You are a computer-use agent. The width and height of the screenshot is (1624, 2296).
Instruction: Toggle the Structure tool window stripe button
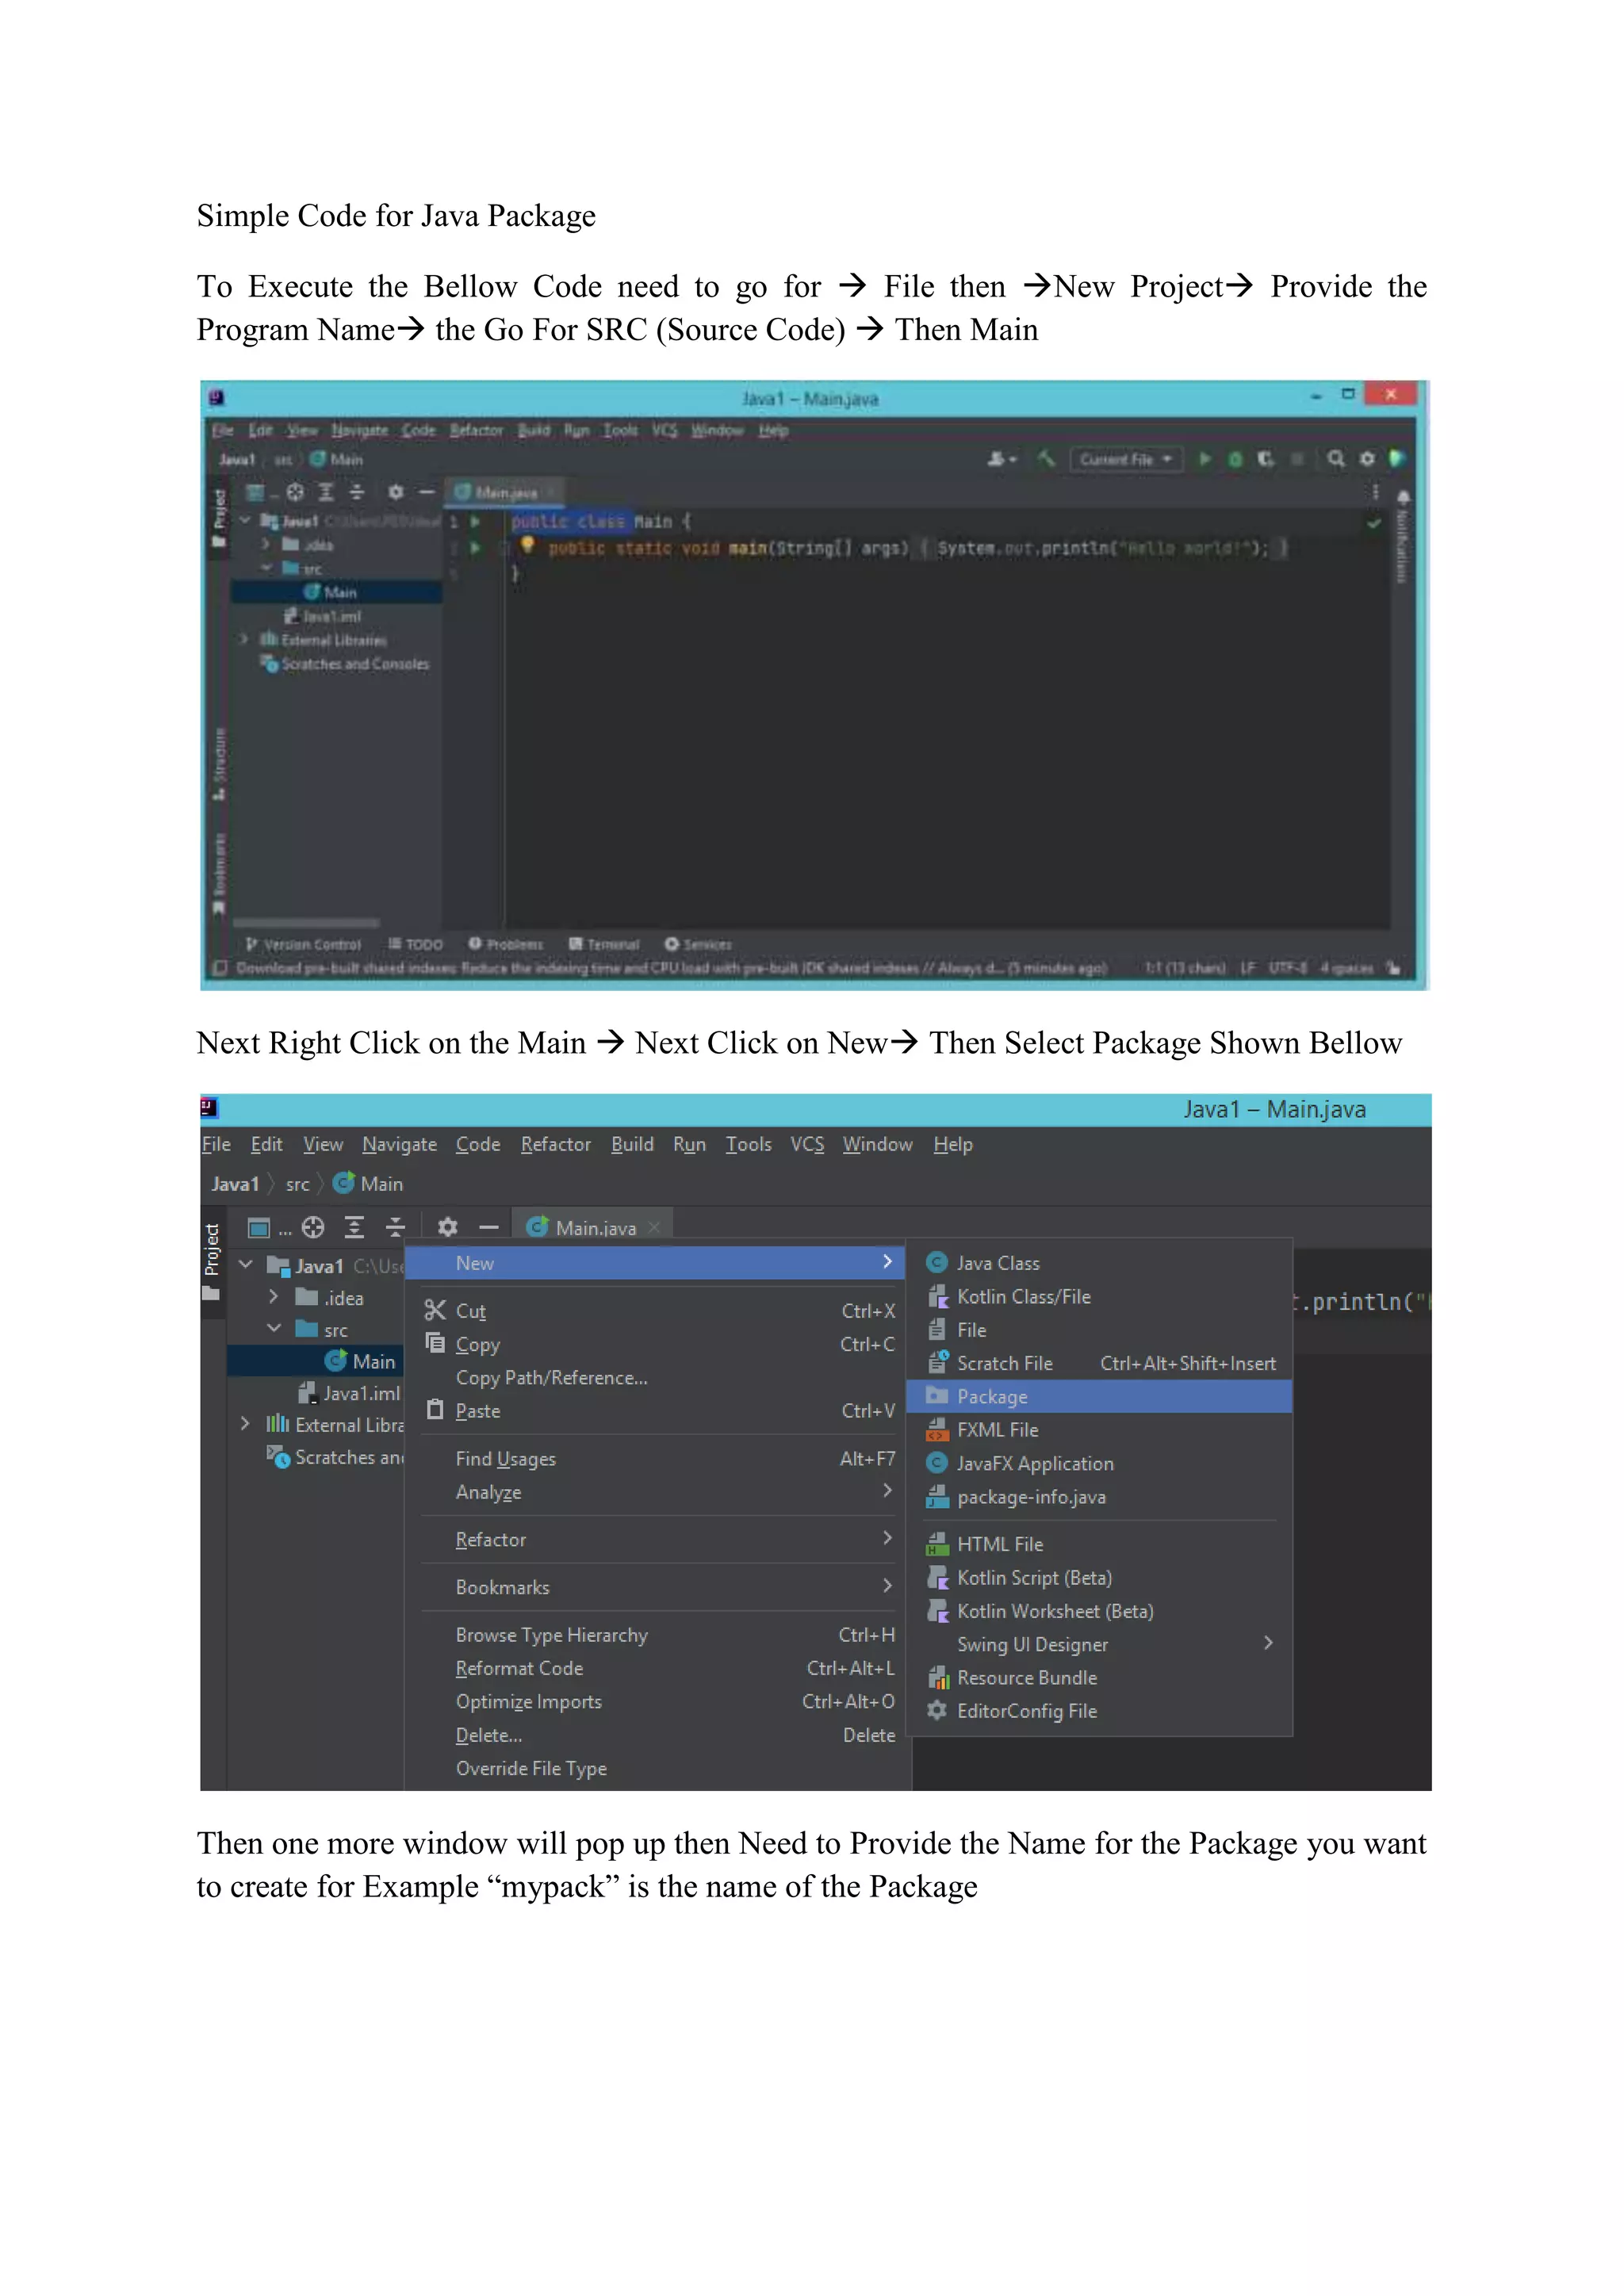(219, 765)
